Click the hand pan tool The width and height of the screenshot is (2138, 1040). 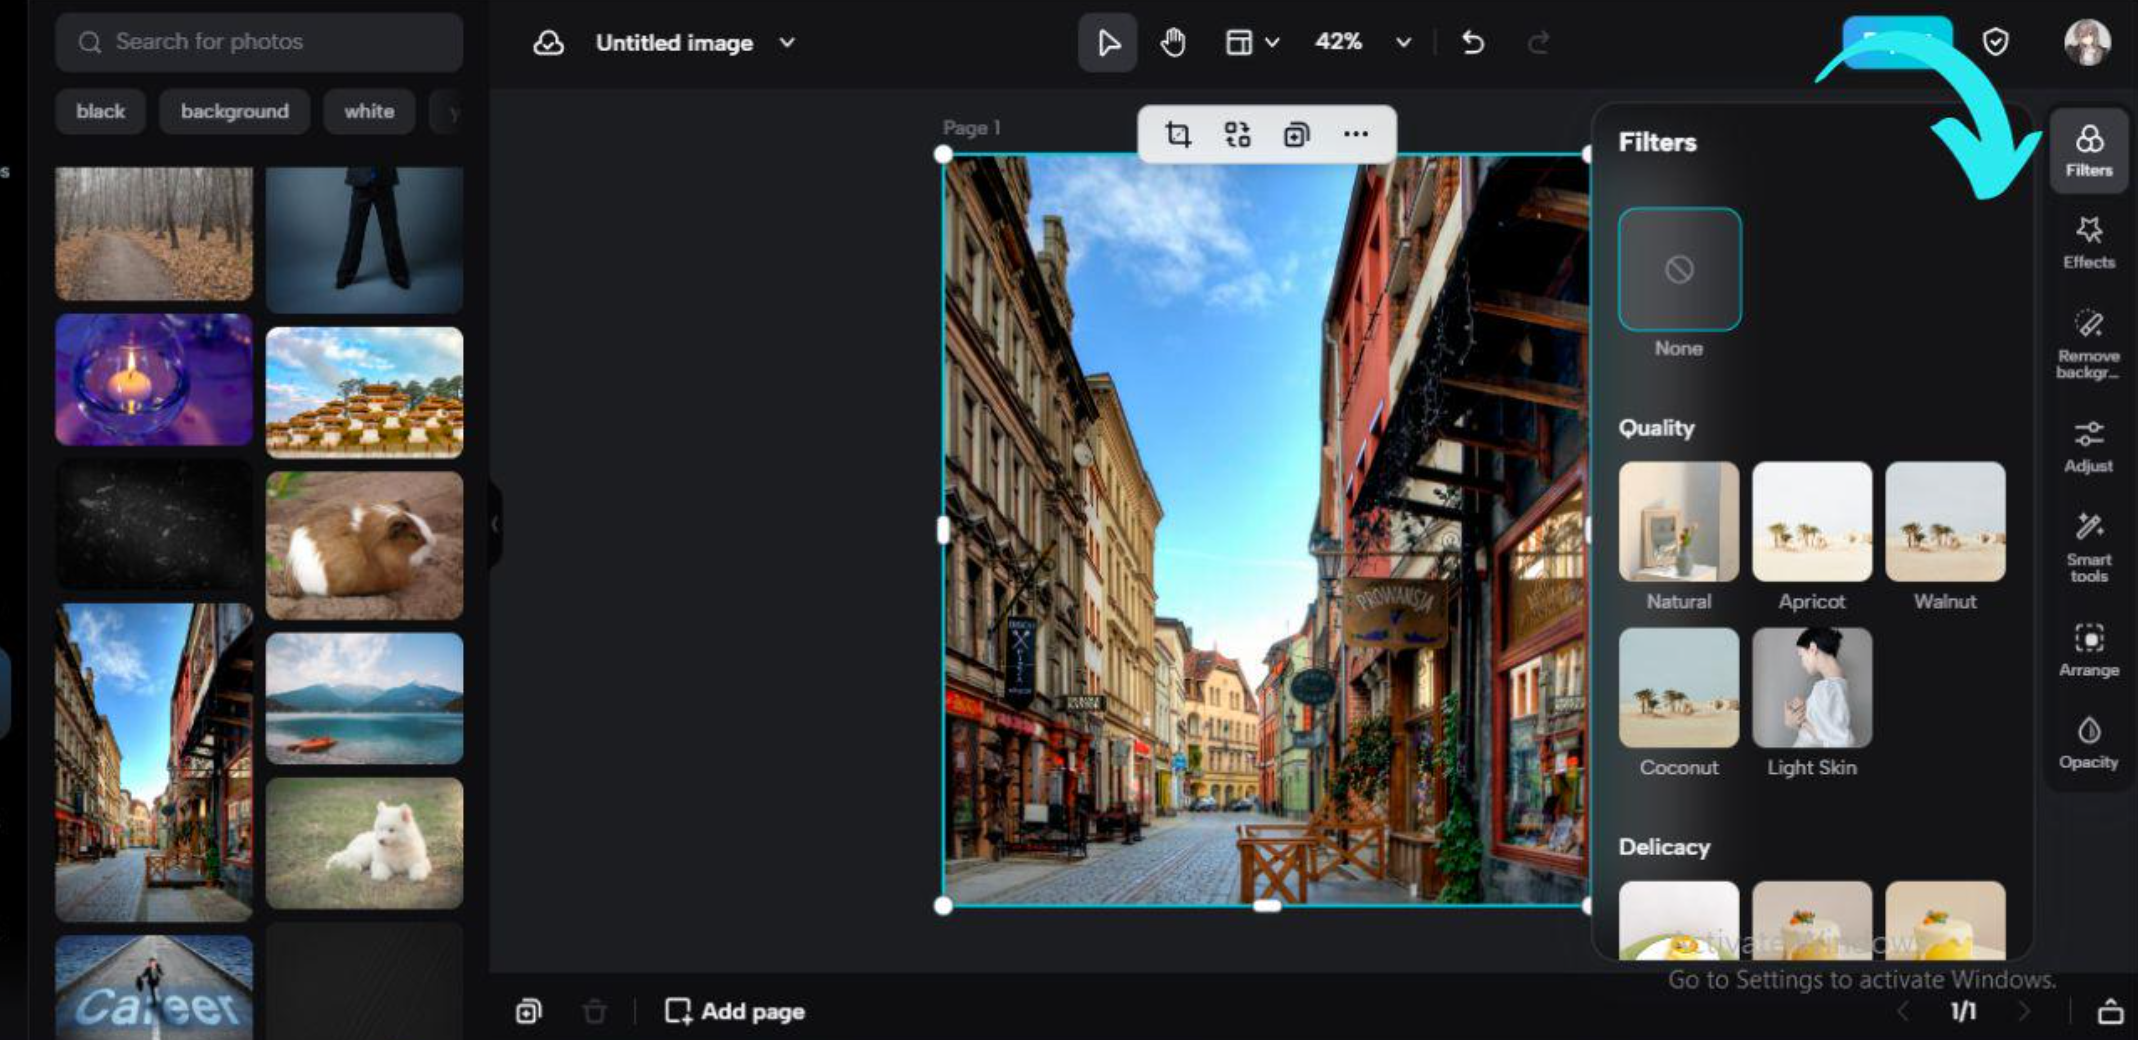(1173, 43)
